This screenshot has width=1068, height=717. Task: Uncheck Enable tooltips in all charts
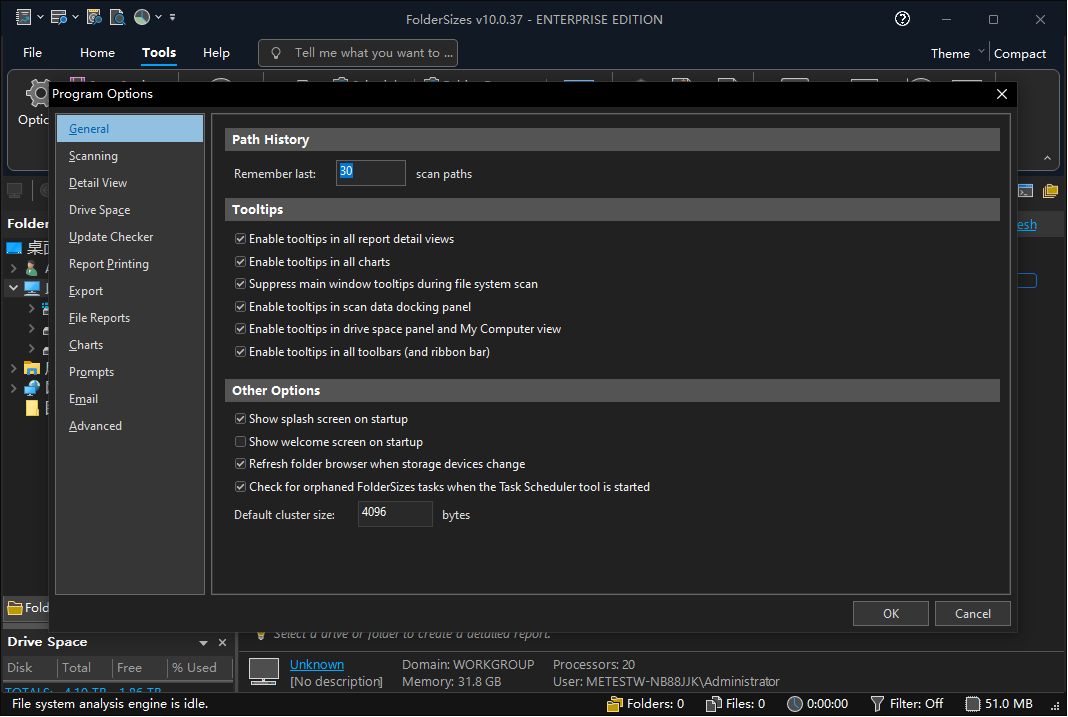coord(240,262)
